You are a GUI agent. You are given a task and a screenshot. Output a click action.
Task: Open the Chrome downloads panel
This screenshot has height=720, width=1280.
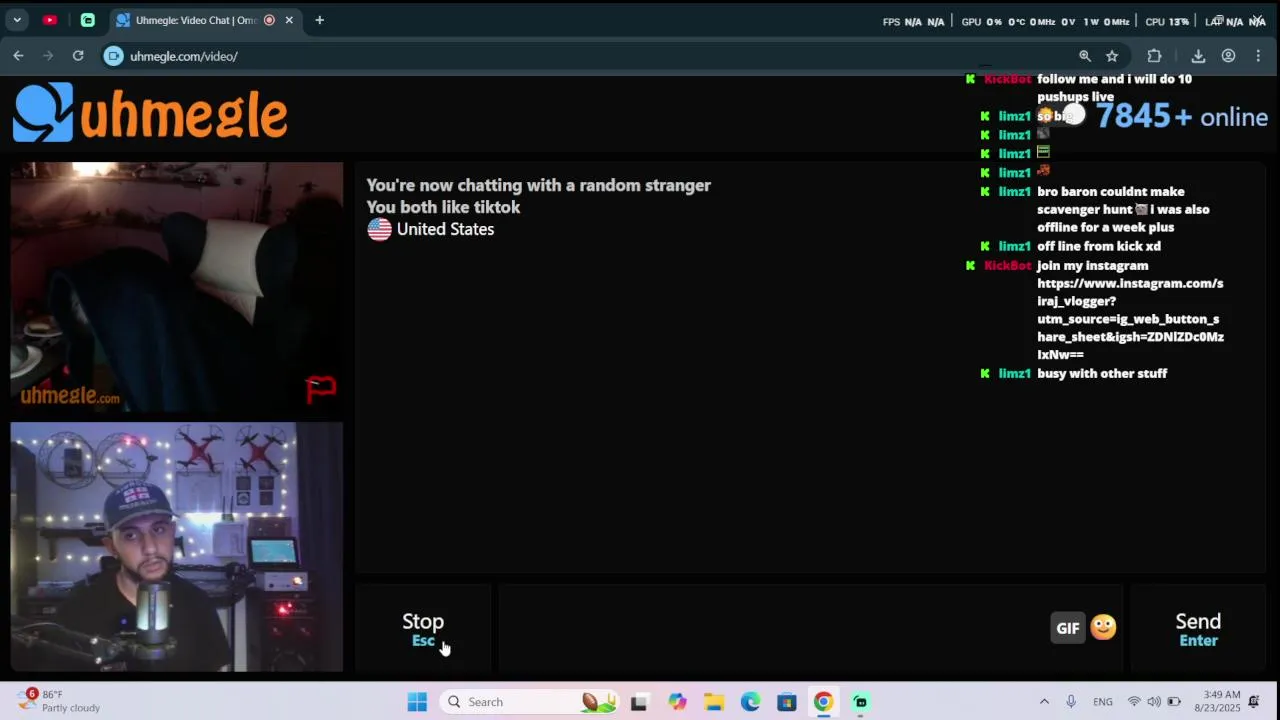1198,56
